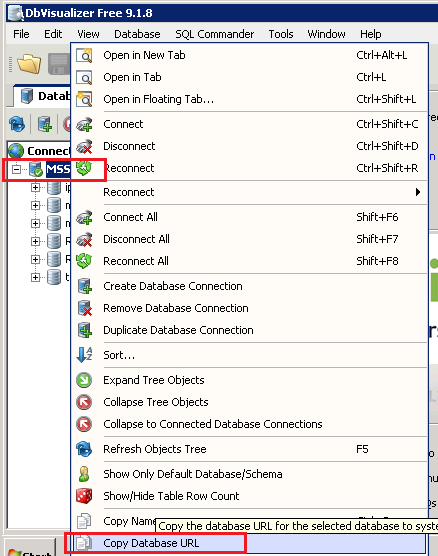The width and height of the screenshot is (438, 556).
Task: Expand the first database node under MSS
Action: [x=35, y=187]
